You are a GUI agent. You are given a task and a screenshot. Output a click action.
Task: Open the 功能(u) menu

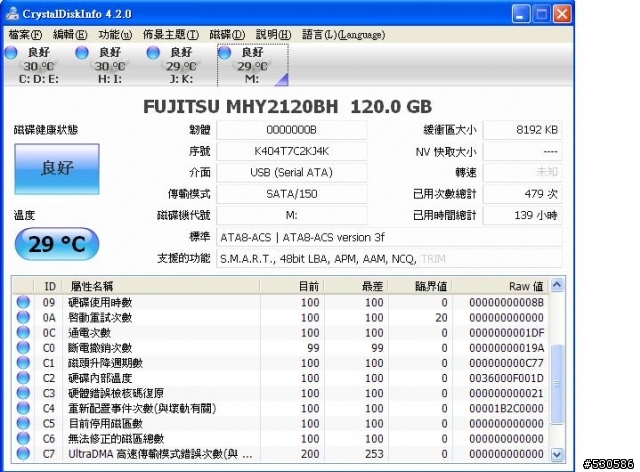115,35
